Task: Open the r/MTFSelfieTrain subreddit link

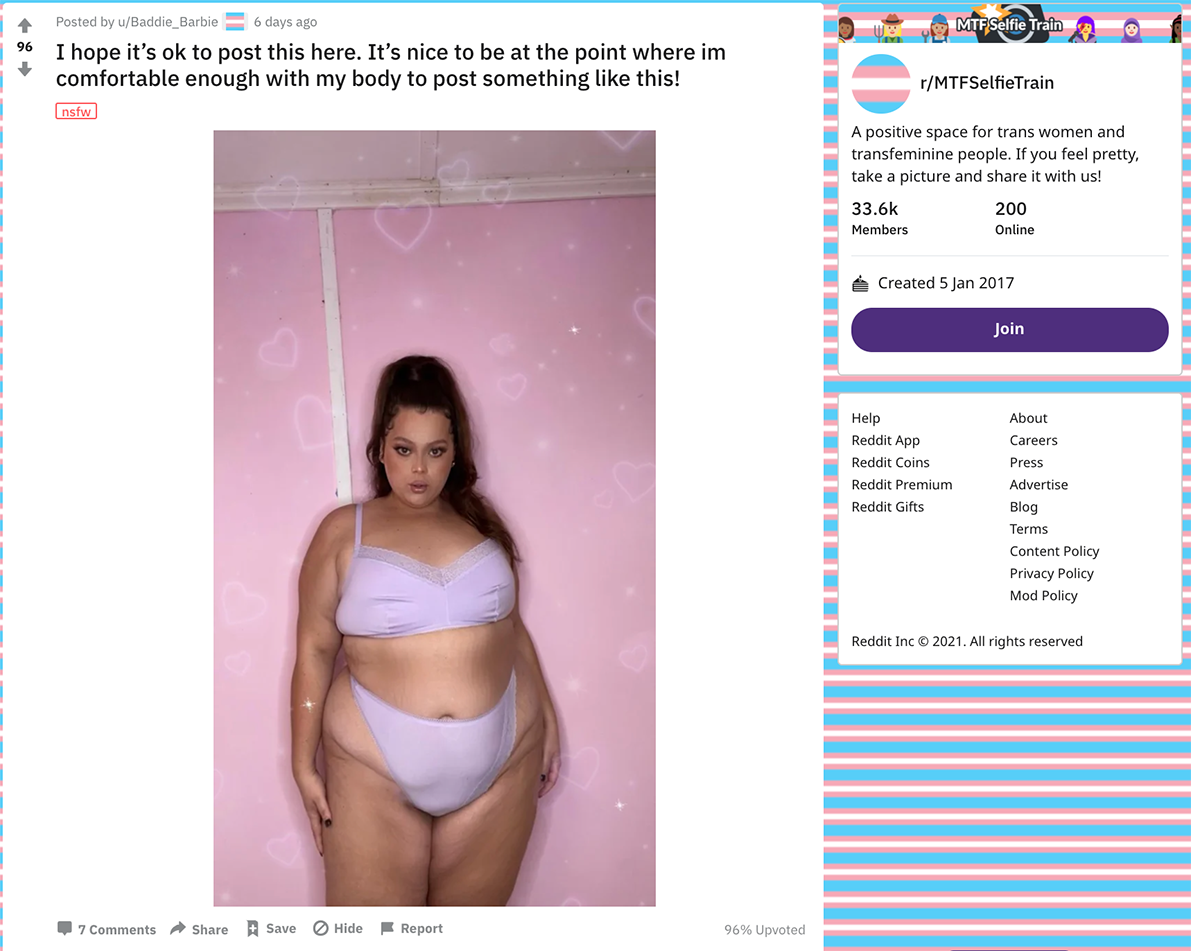Action: coord(987,83)
